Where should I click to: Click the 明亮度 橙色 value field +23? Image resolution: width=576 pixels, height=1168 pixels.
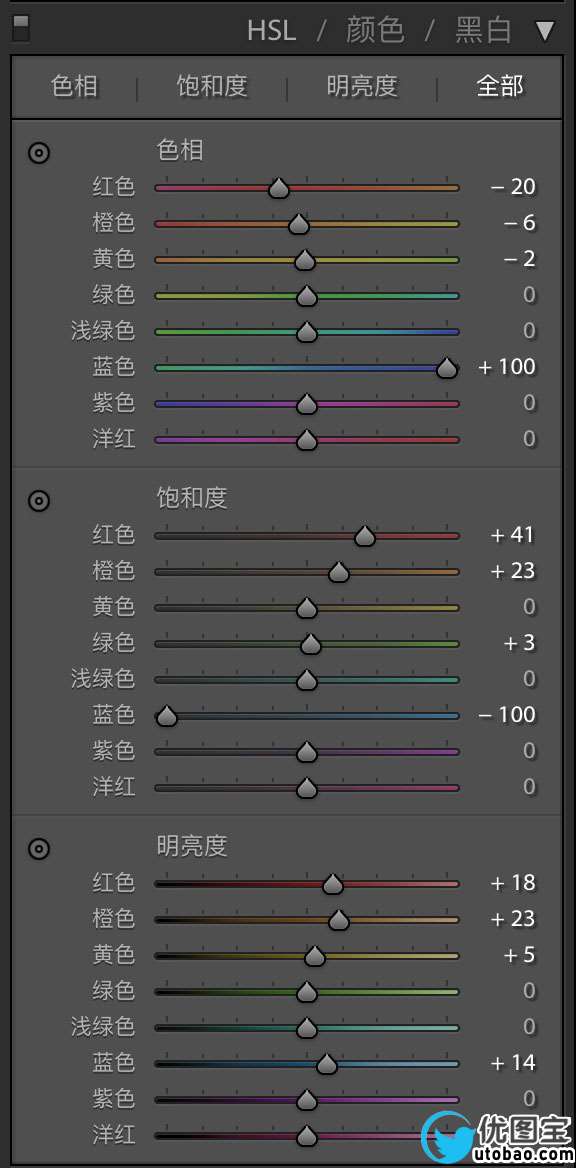[513, 918]
